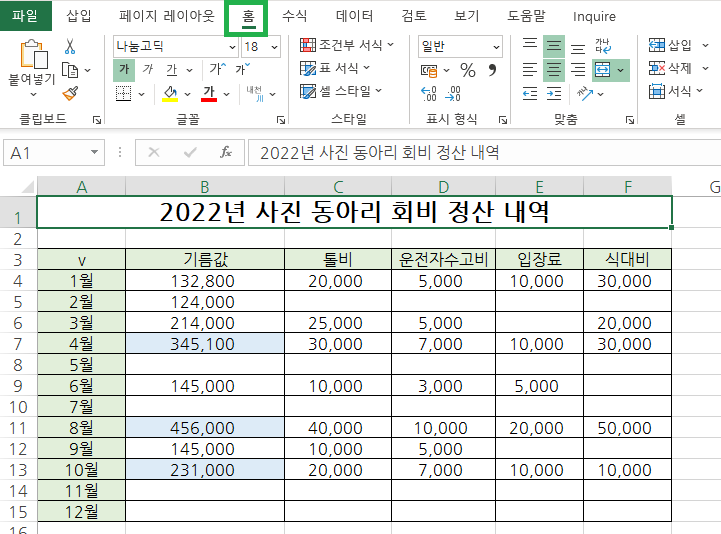The image size is (721, 534).
Task: Open the font size 18 dropdown
Action: tap(275, 47)
